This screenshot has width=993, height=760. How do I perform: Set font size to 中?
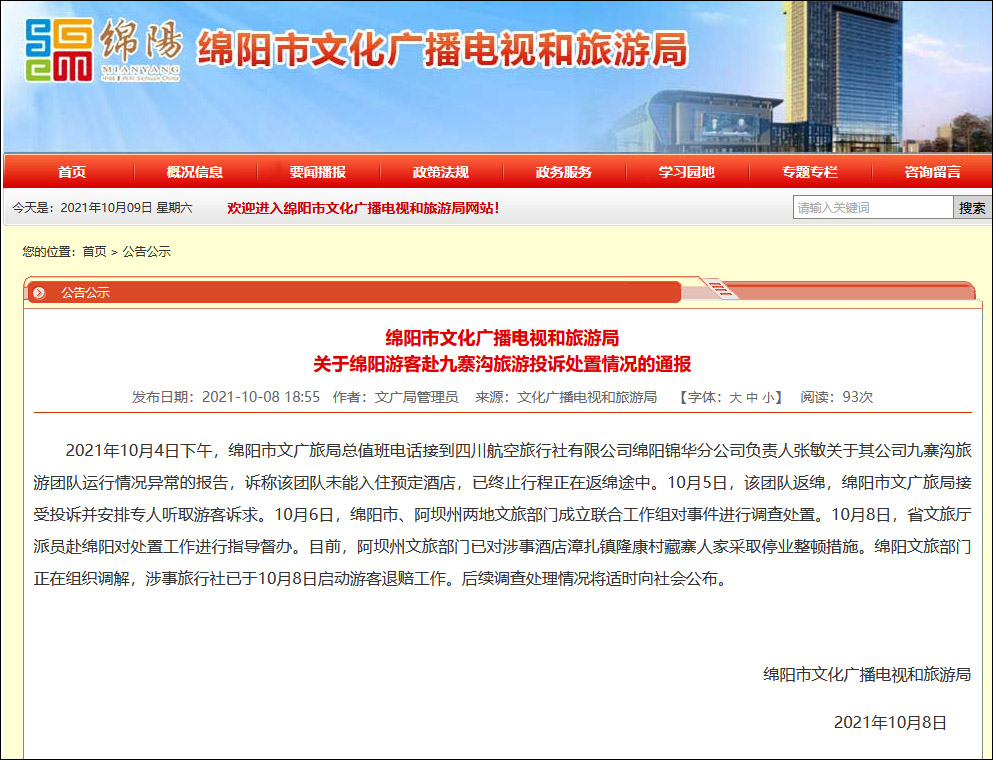click(752, 397)
